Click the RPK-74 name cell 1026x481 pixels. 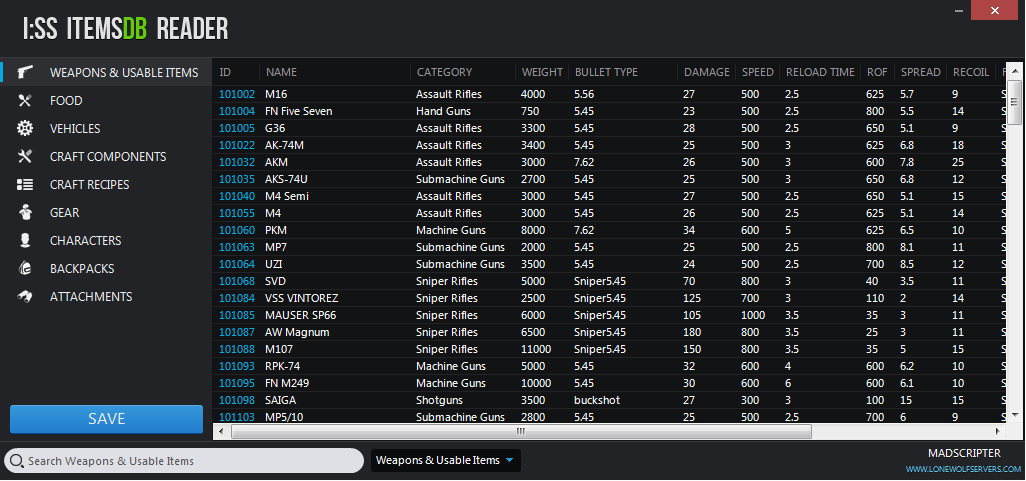(283, 366)
